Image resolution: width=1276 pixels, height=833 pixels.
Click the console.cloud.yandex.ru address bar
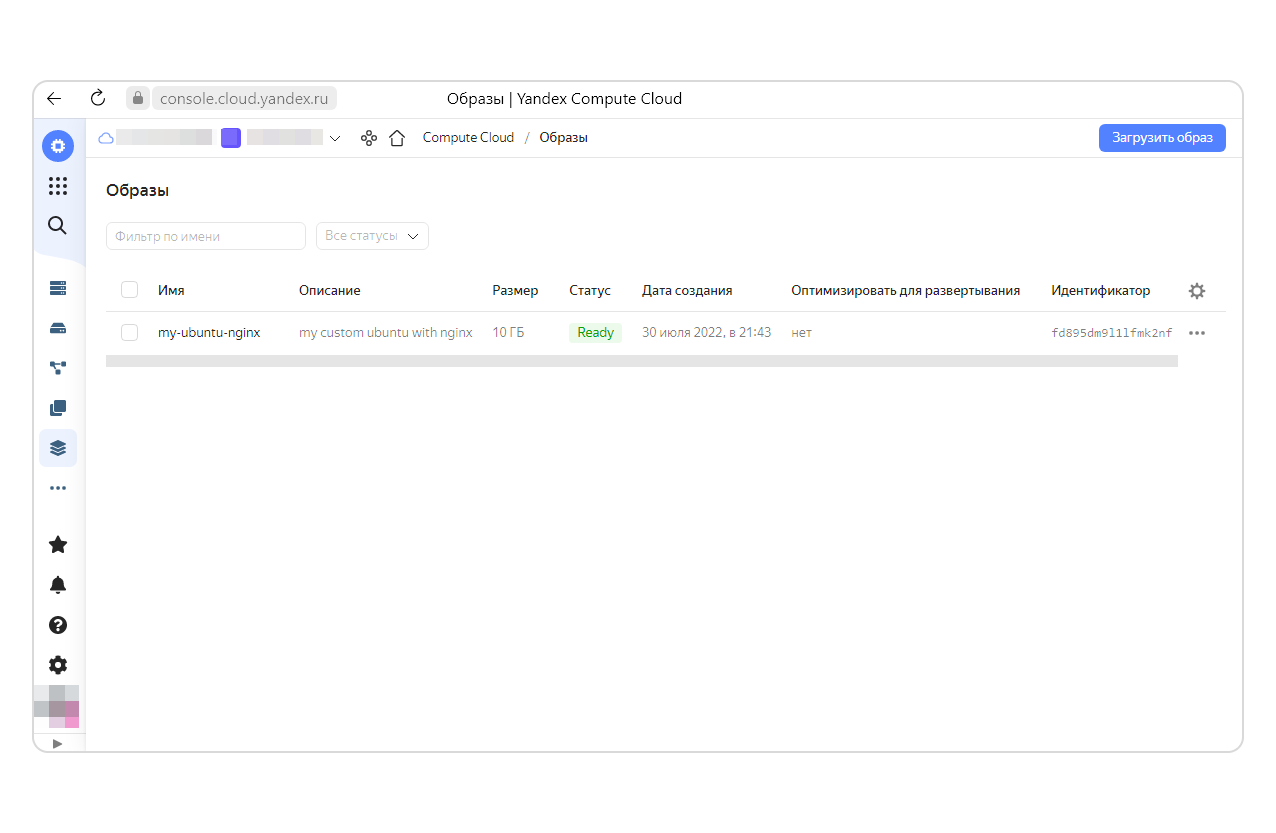(x=244, y=98)
